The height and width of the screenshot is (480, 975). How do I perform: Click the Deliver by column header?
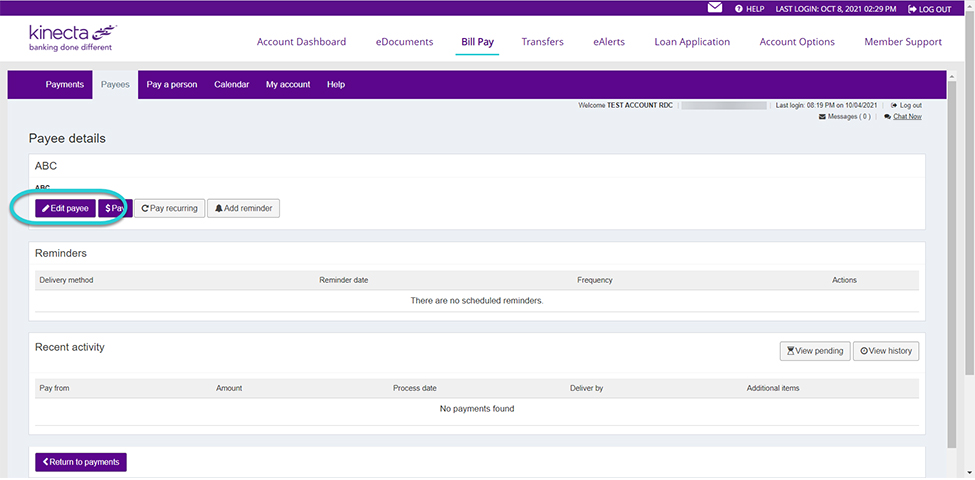click(586, 388)
